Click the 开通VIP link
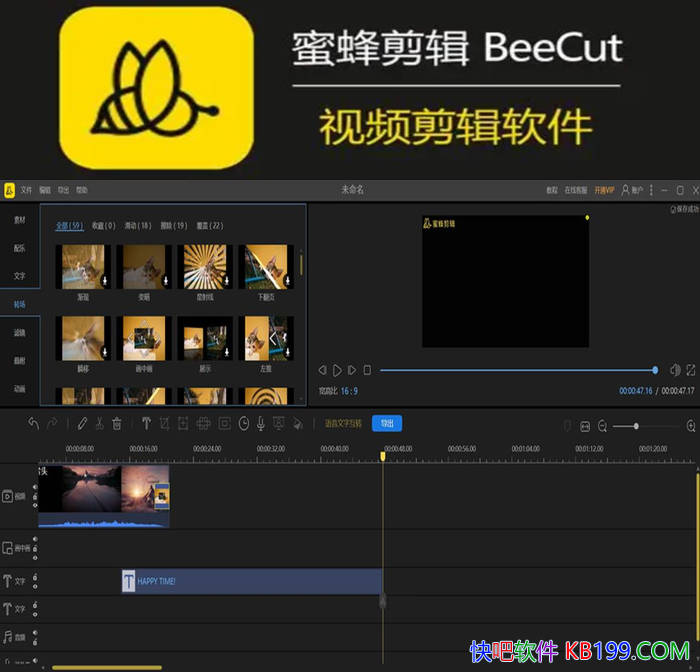This screenshot has height=672, width=700. 603,190
